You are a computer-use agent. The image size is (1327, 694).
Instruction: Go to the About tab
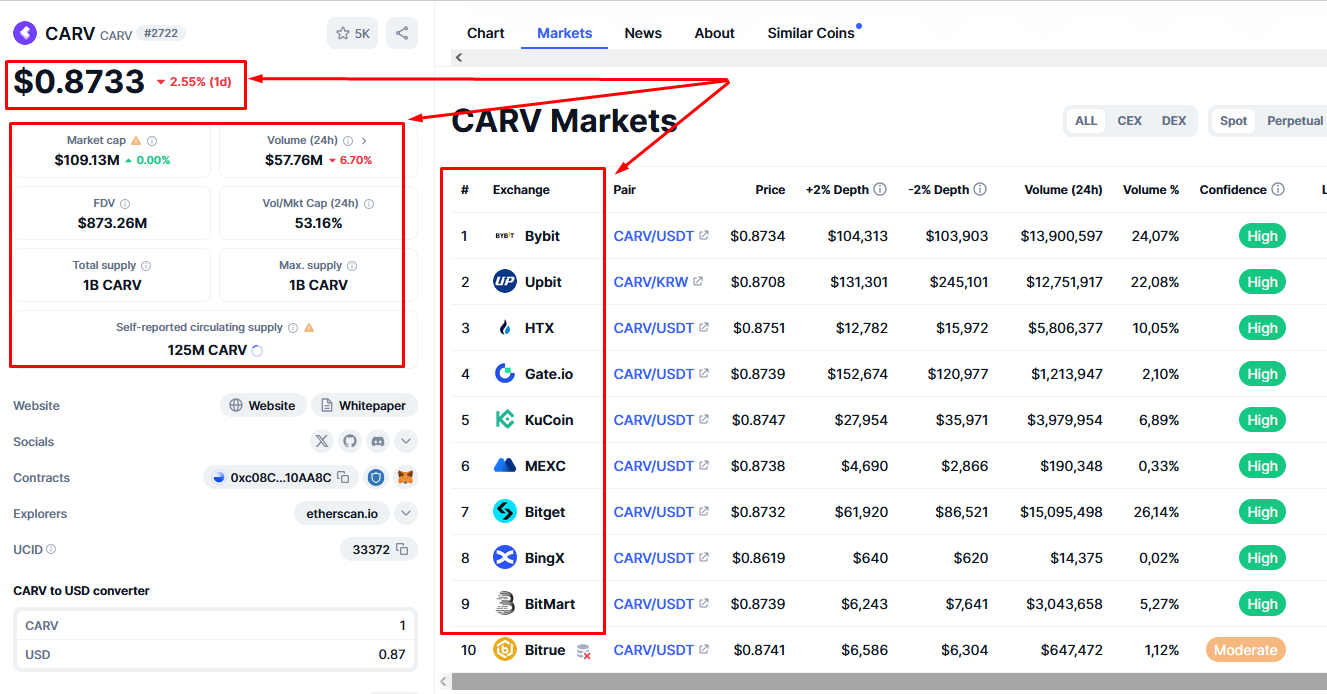pyautogui.click(x=715, y=33)
